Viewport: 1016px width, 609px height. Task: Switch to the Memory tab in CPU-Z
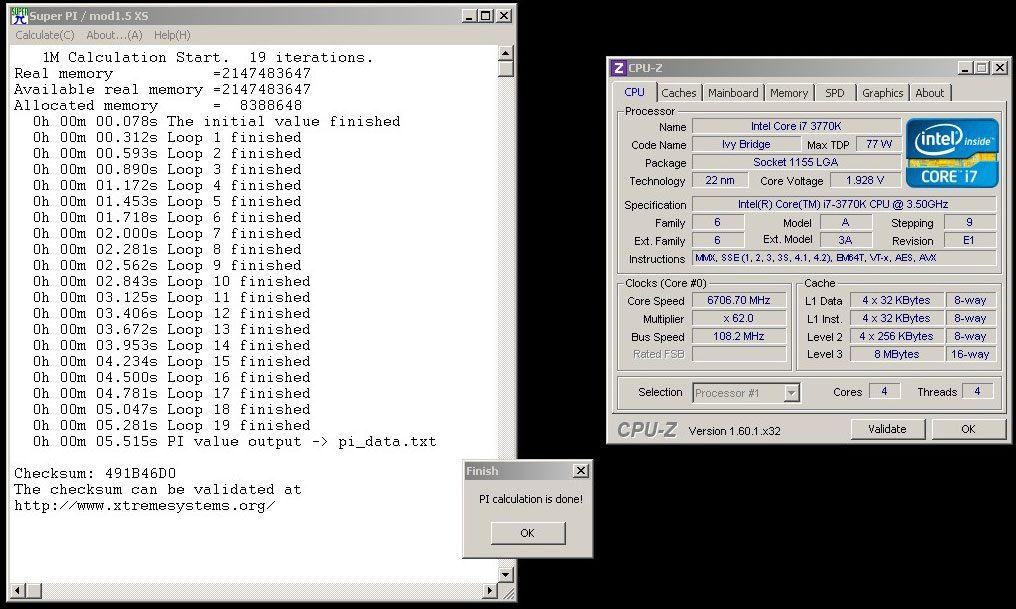[789, 93]
